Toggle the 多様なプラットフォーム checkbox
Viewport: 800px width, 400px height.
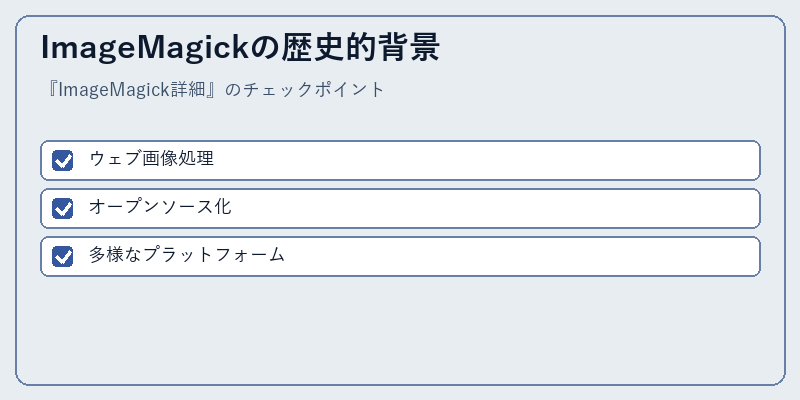[62, 256]
